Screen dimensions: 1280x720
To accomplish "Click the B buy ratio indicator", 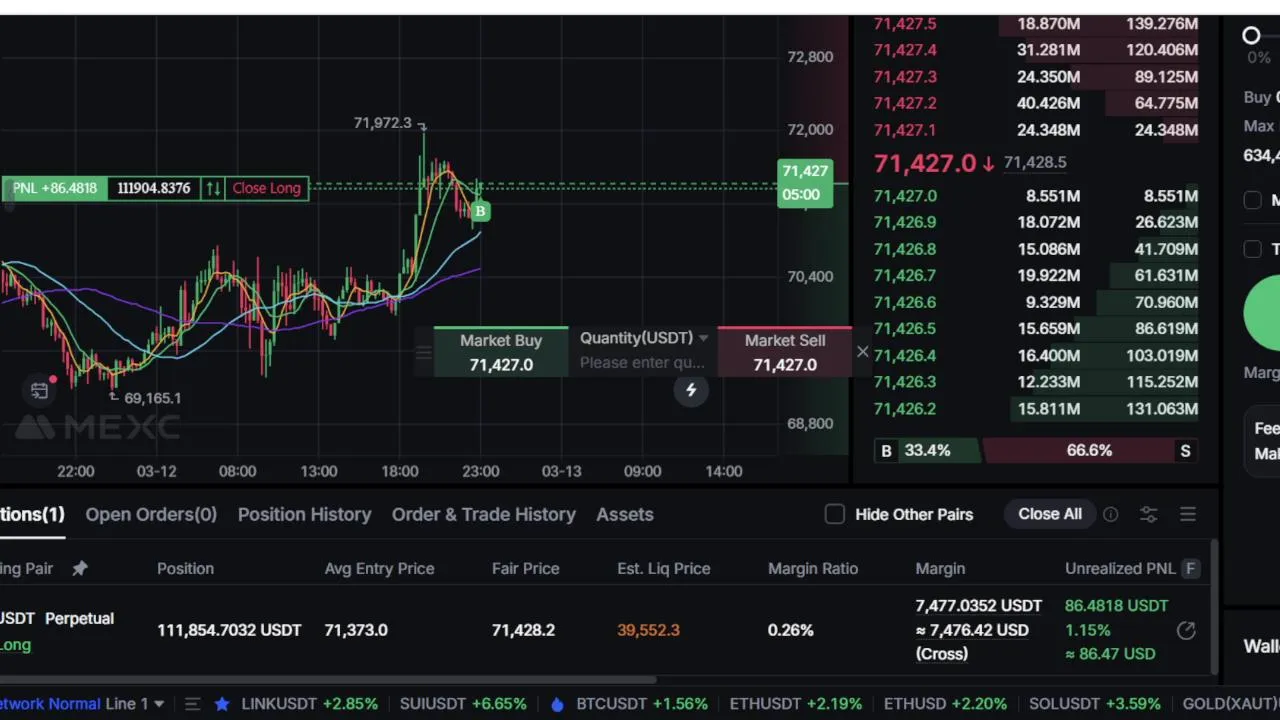I will pos(886,451).
